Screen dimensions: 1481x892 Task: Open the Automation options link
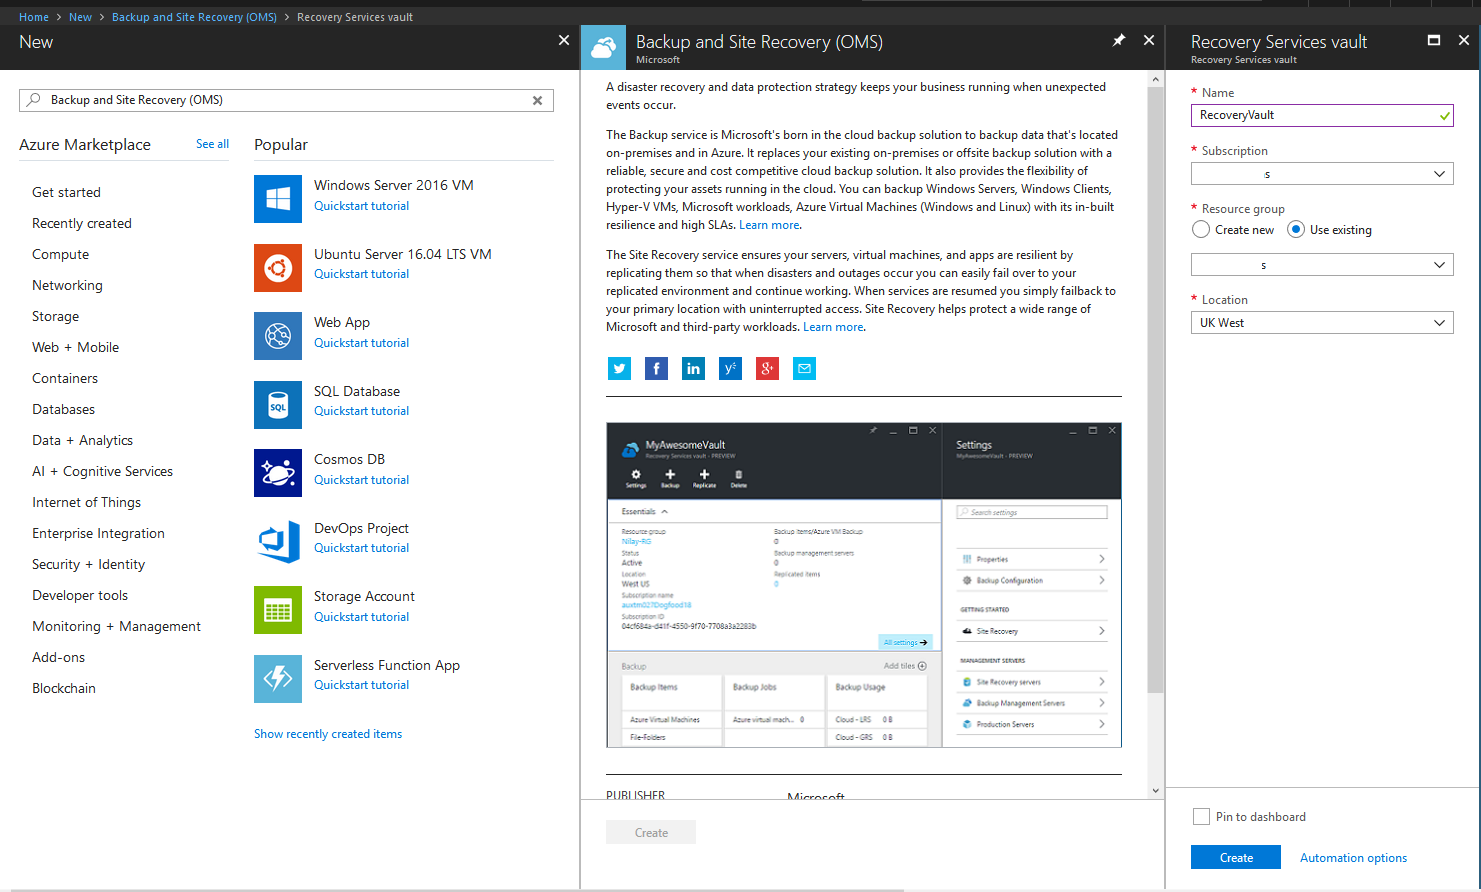click(1353, 858)
